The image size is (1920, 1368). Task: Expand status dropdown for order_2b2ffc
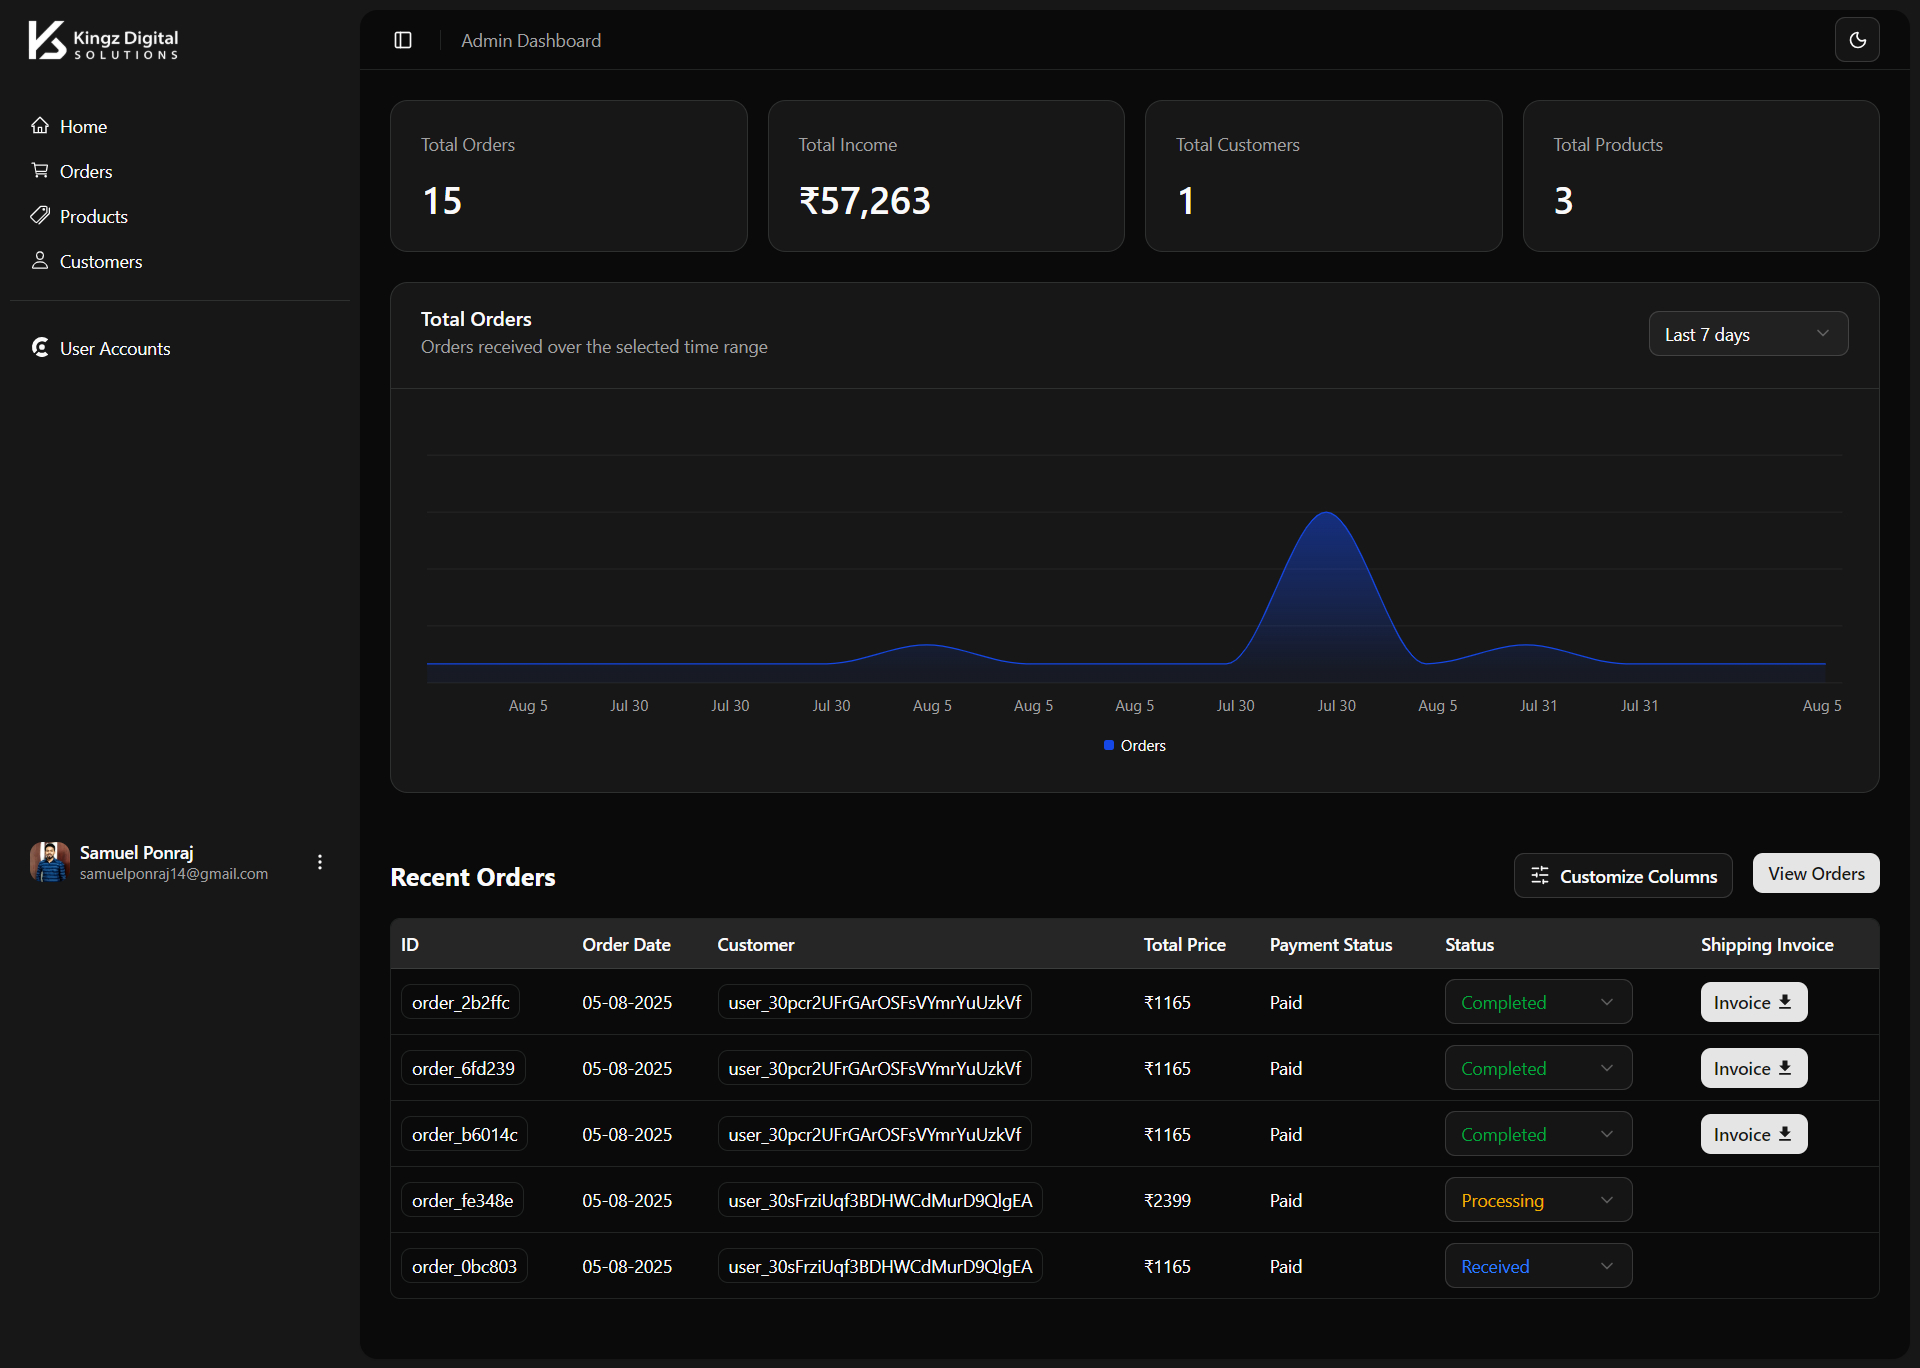pos(1537,1002)
